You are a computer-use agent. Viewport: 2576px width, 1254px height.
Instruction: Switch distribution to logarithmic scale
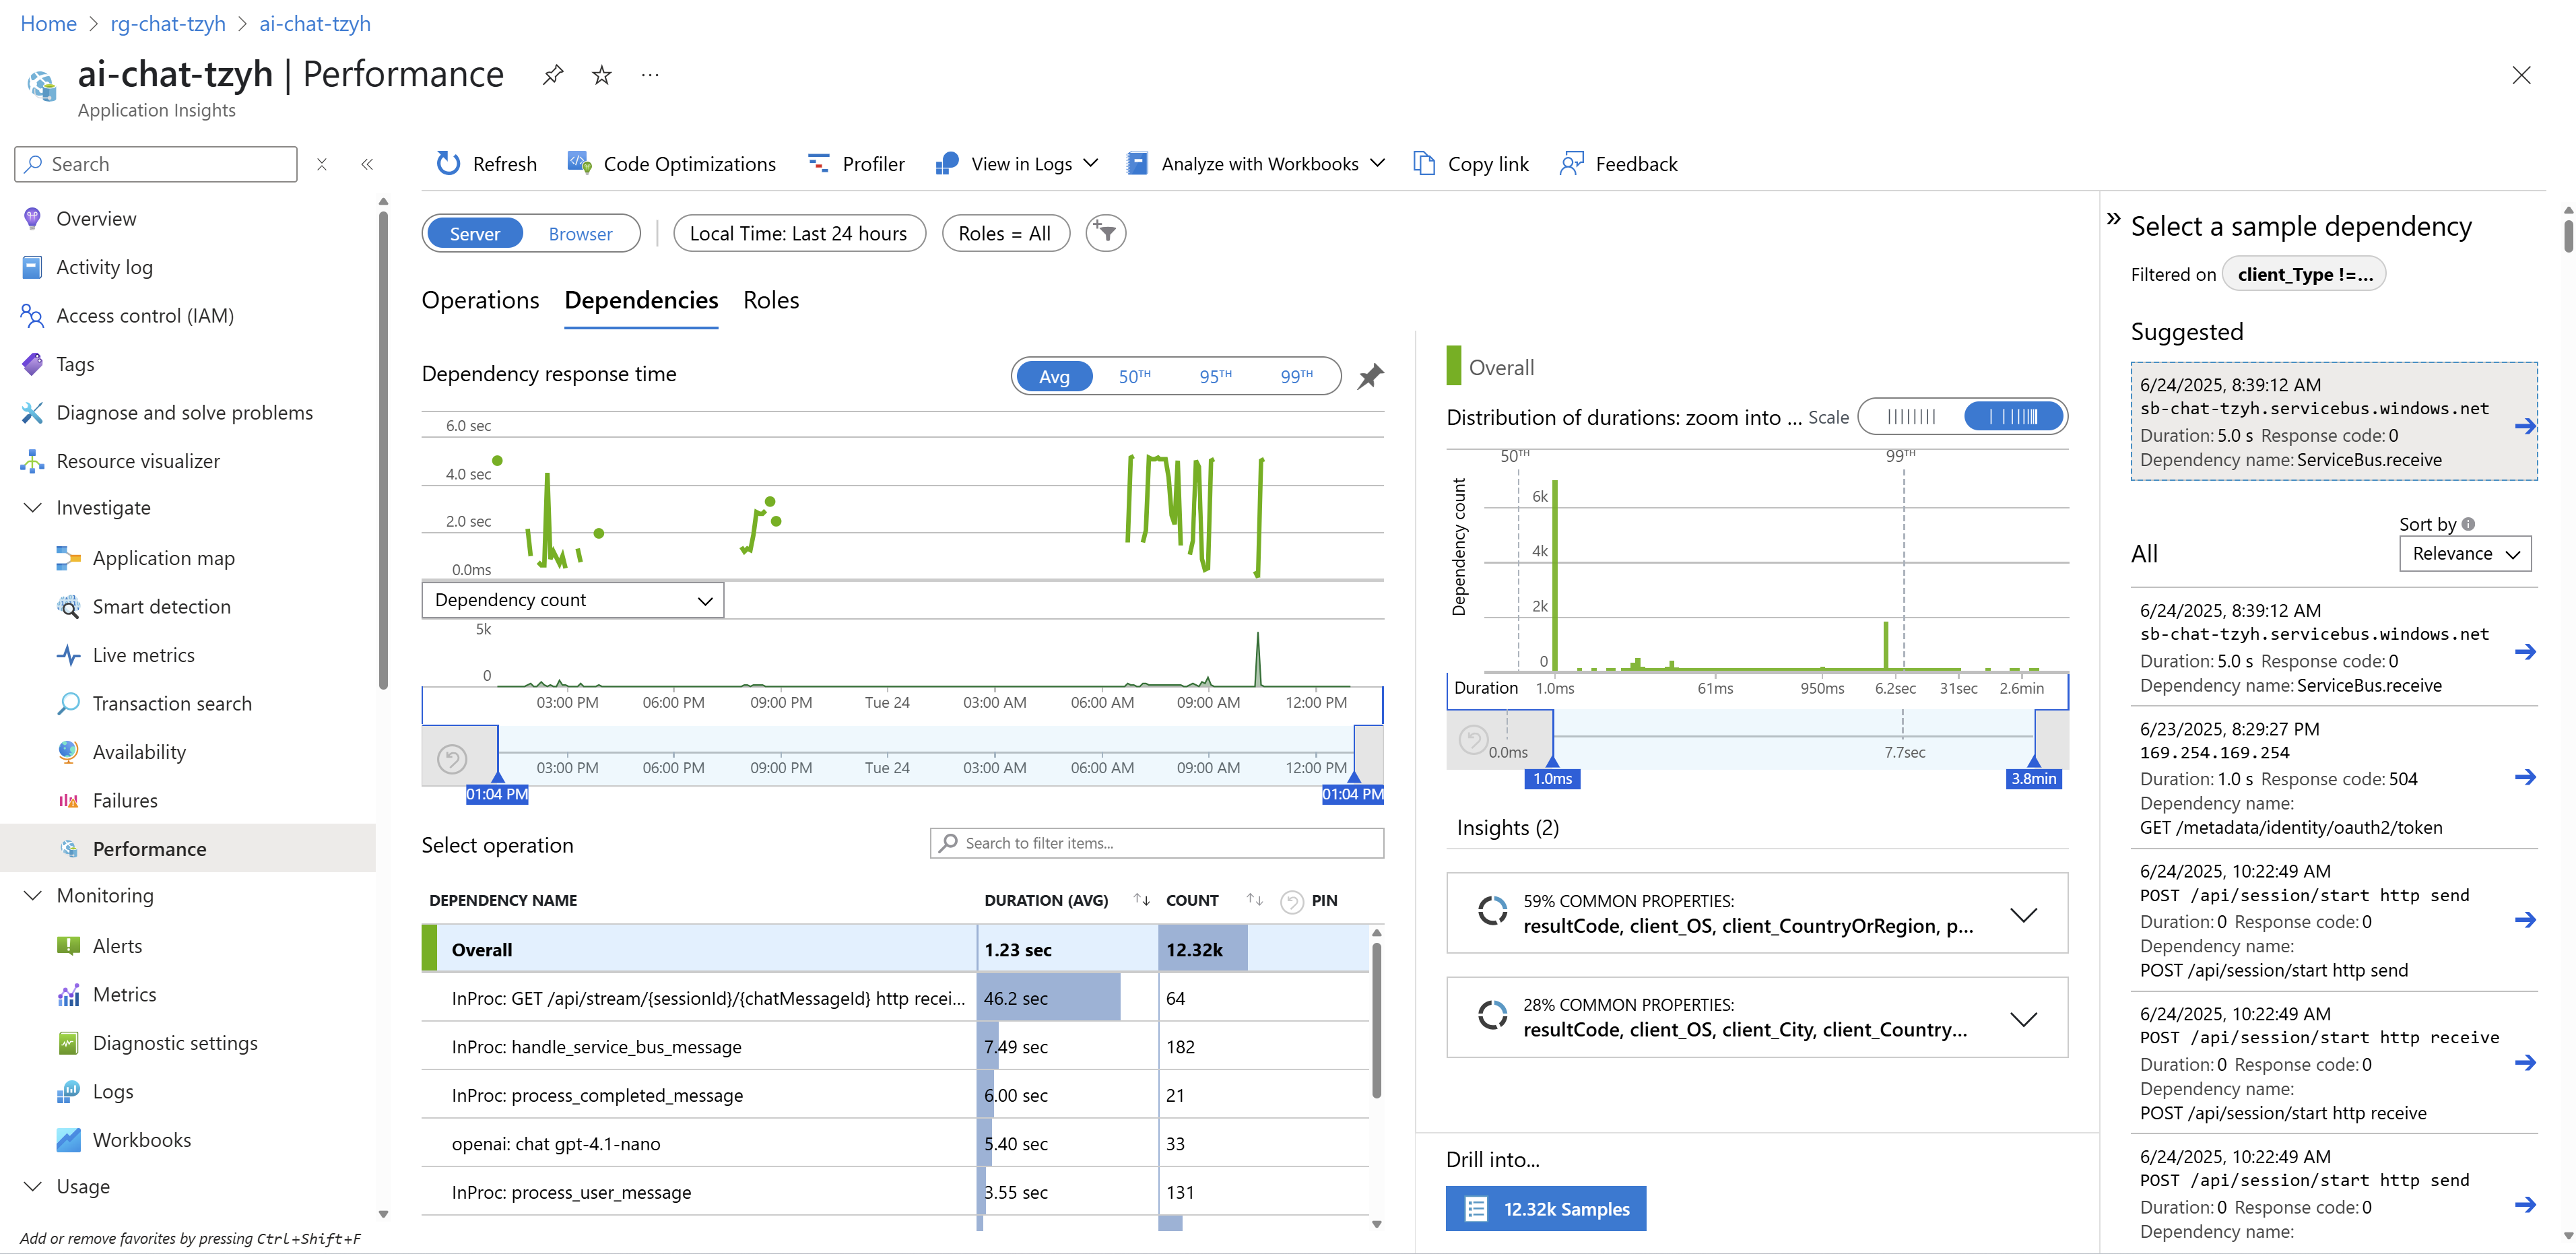pyautogui.click(x=2013, y=417)
